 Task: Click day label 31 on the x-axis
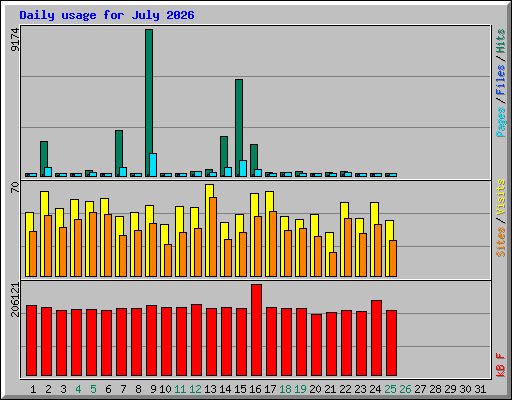click(x=481, y=389)
